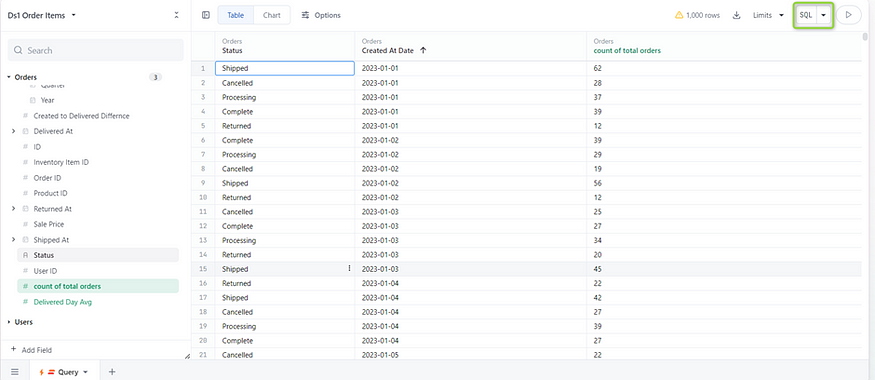Open the Query tab
This screenshot has height=380, width=875.
[64, 372]
